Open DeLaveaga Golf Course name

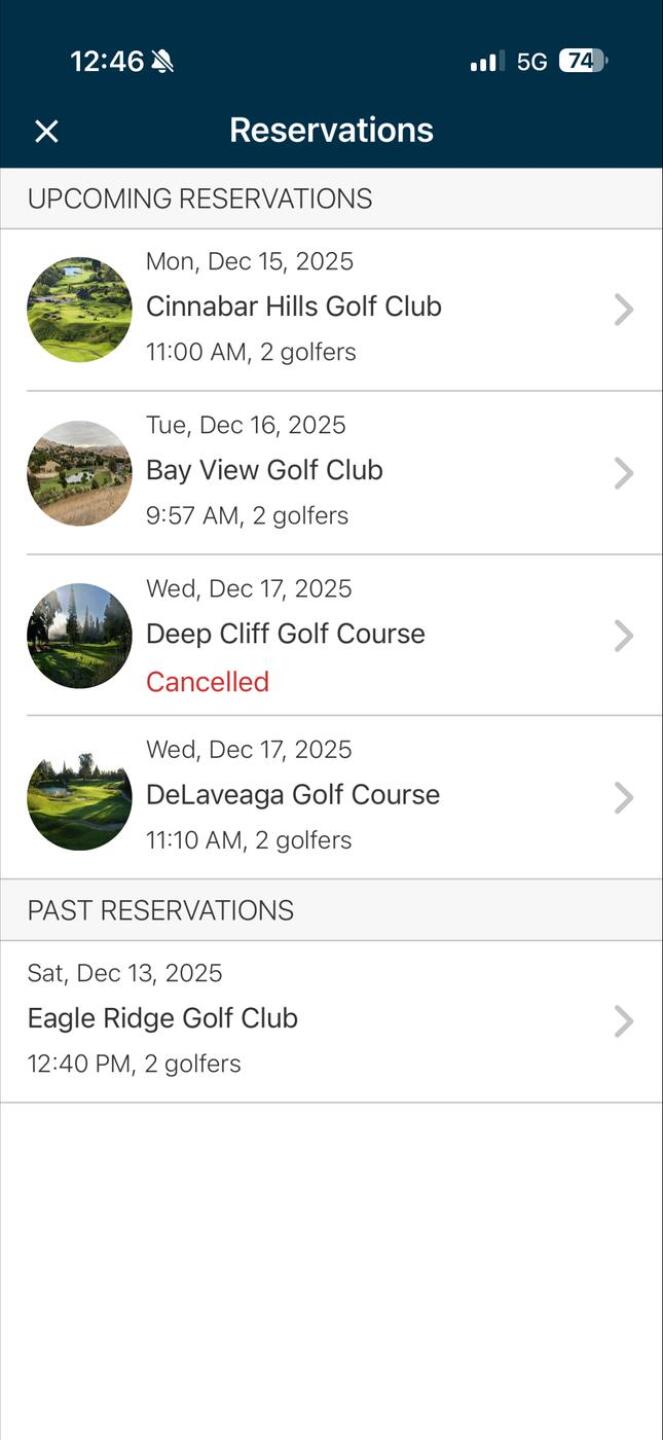point(292,795)
